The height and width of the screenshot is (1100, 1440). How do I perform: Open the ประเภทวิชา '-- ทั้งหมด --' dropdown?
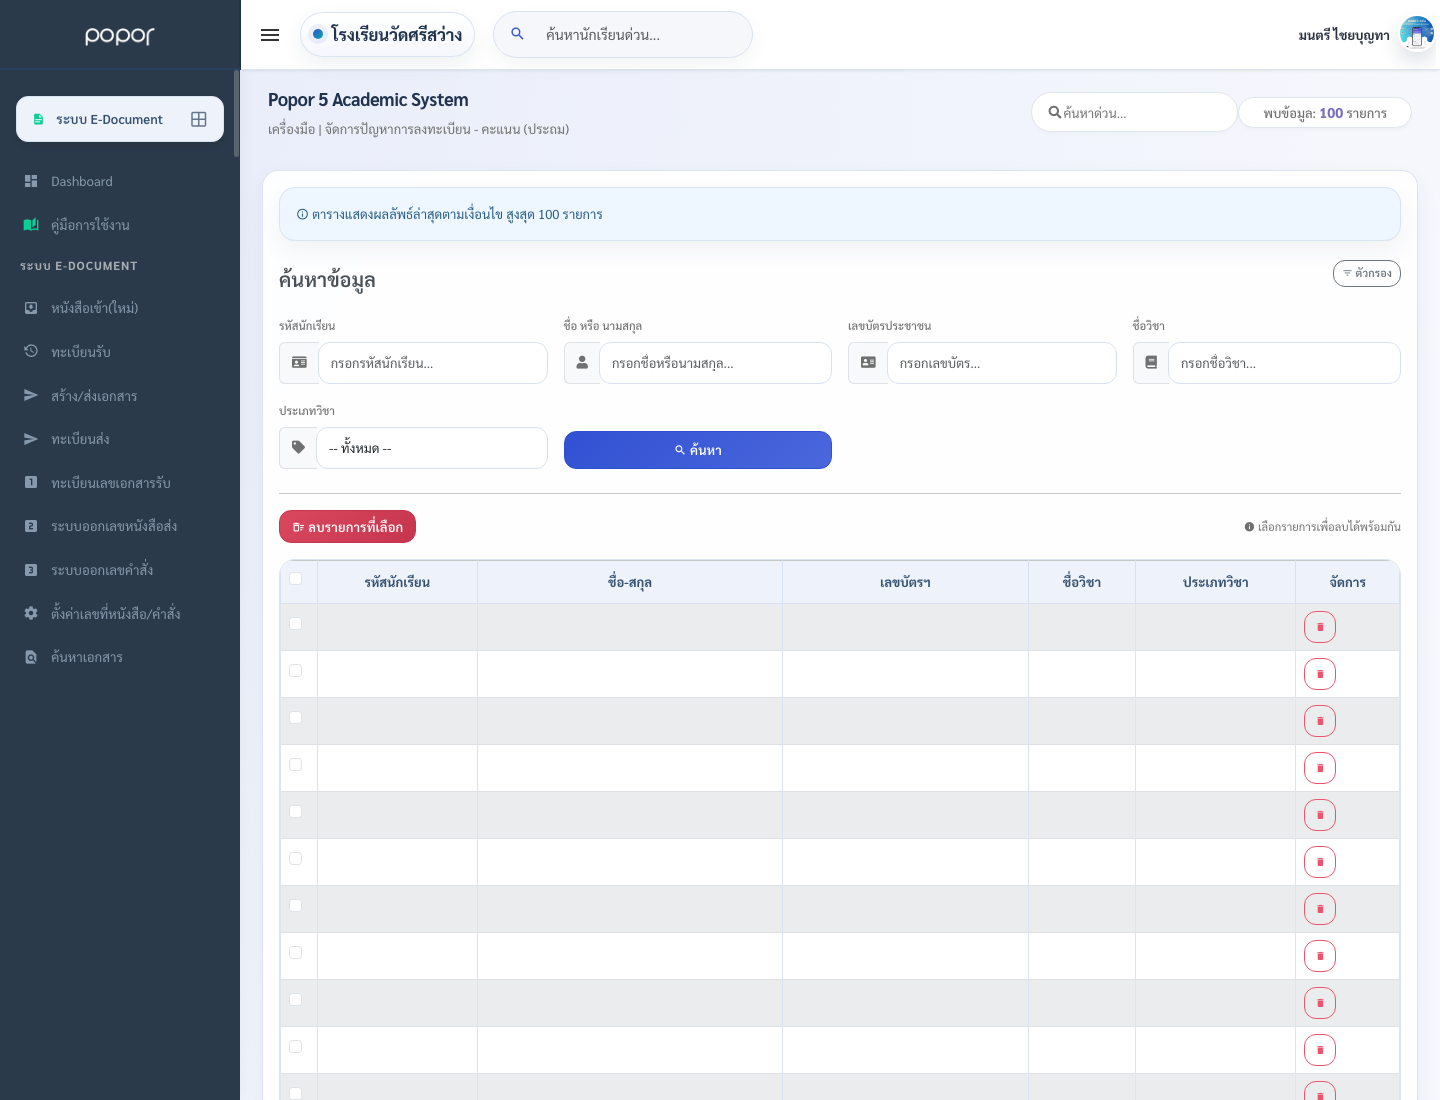coord(432,448)
